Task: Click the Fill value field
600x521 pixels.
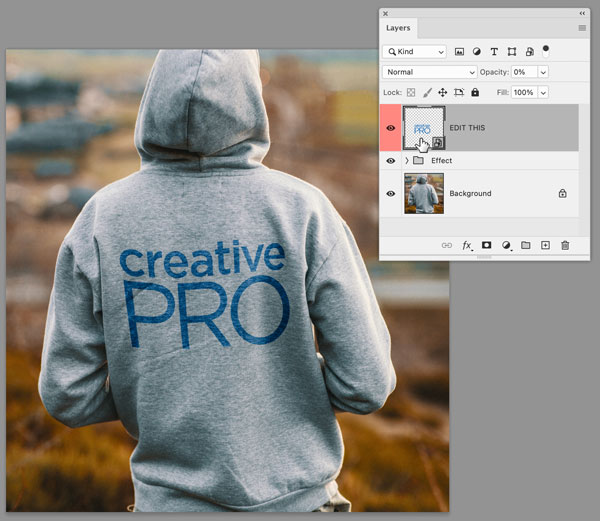Action: pos(525,92)
